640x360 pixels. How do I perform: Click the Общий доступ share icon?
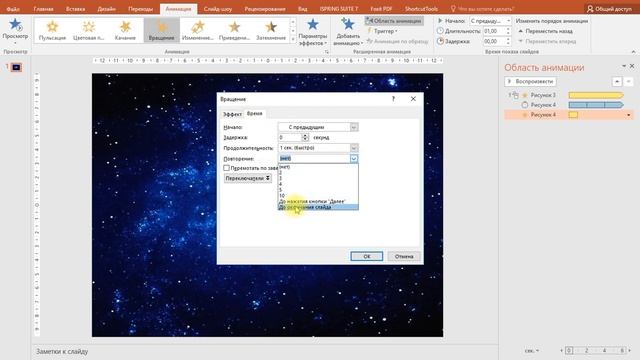pos(590,9)
